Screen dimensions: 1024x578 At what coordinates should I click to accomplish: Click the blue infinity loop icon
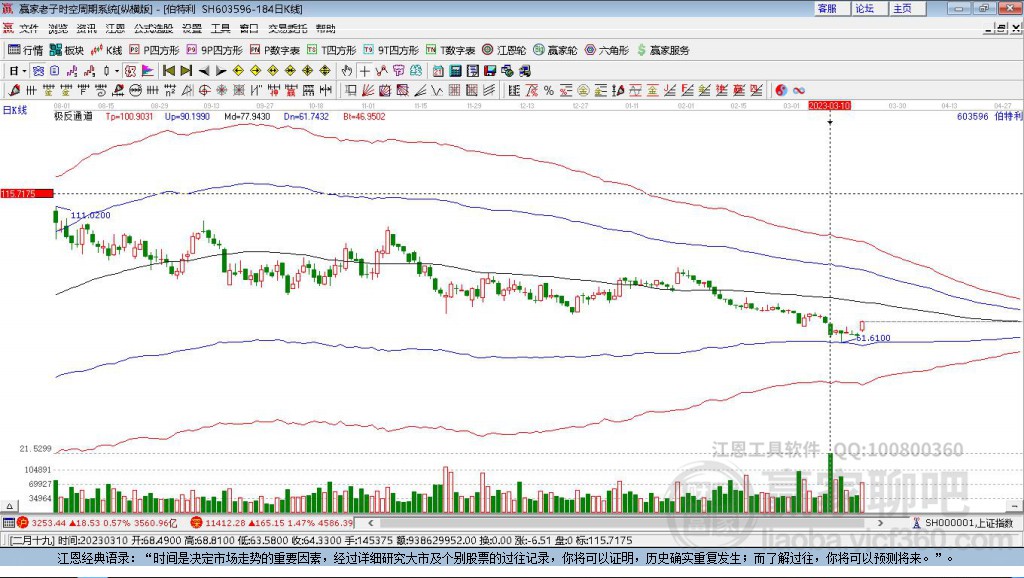[799, 90]
